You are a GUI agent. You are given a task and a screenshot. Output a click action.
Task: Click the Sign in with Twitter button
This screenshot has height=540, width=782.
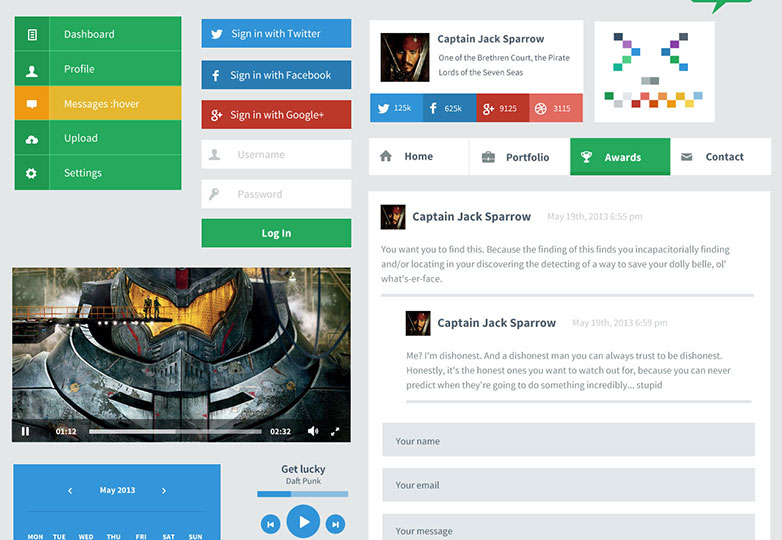coord(276,33)
